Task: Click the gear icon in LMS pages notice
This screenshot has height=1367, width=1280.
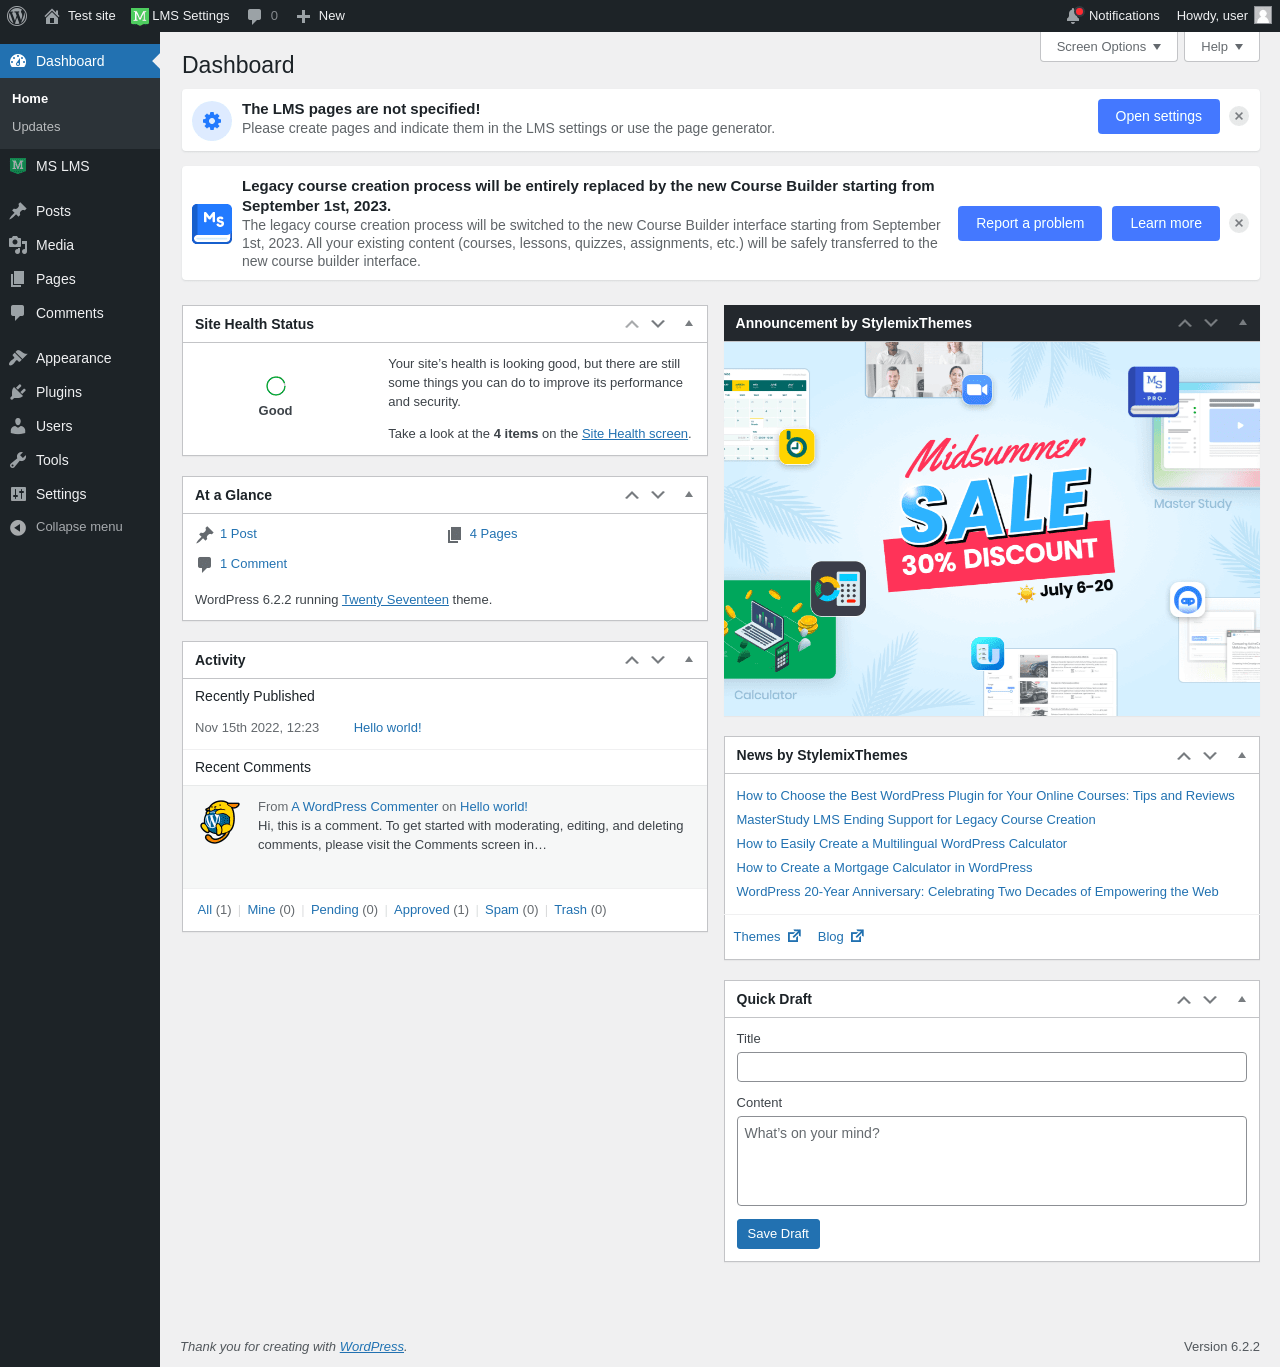Action: point(212,121)
